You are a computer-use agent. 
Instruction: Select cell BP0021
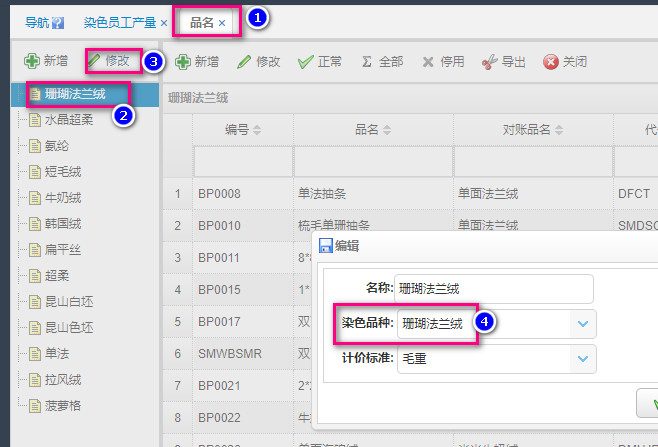pos(243,386)
